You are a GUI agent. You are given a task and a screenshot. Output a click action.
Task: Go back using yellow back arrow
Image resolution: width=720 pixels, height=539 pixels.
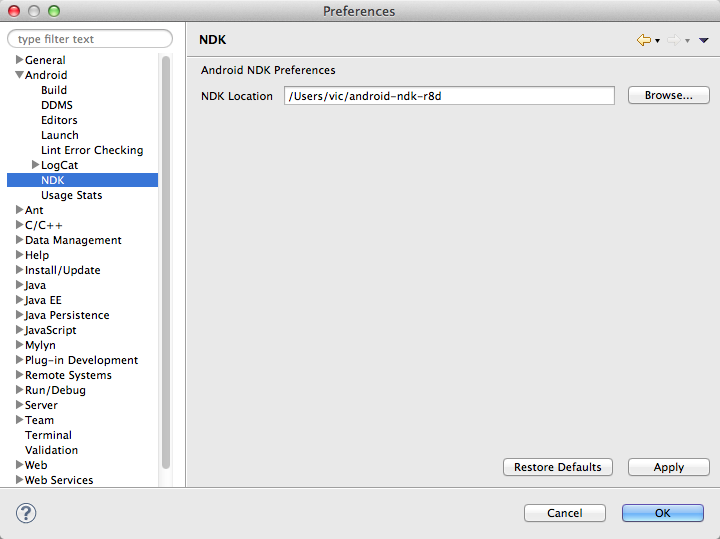(x=644, y=40)
